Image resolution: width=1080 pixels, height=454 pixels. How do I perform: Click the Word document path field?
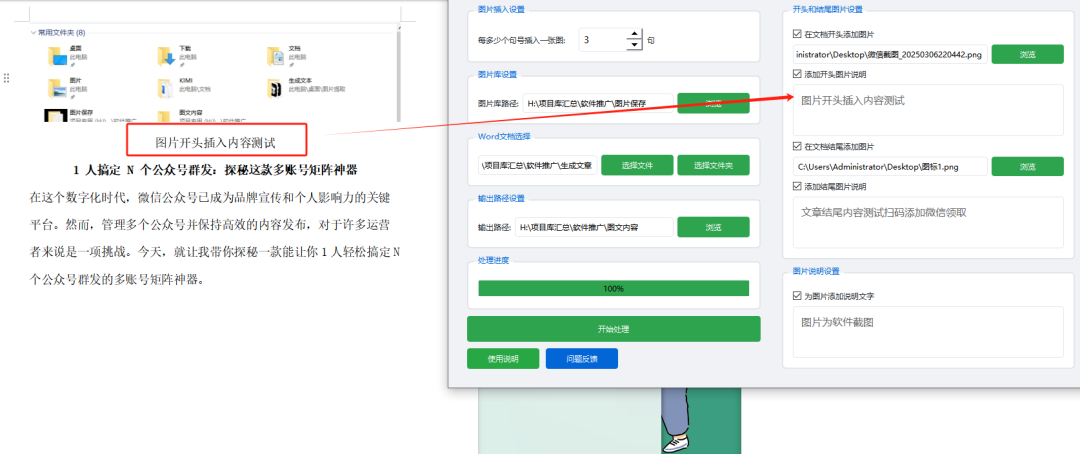(x=538, y=165)
